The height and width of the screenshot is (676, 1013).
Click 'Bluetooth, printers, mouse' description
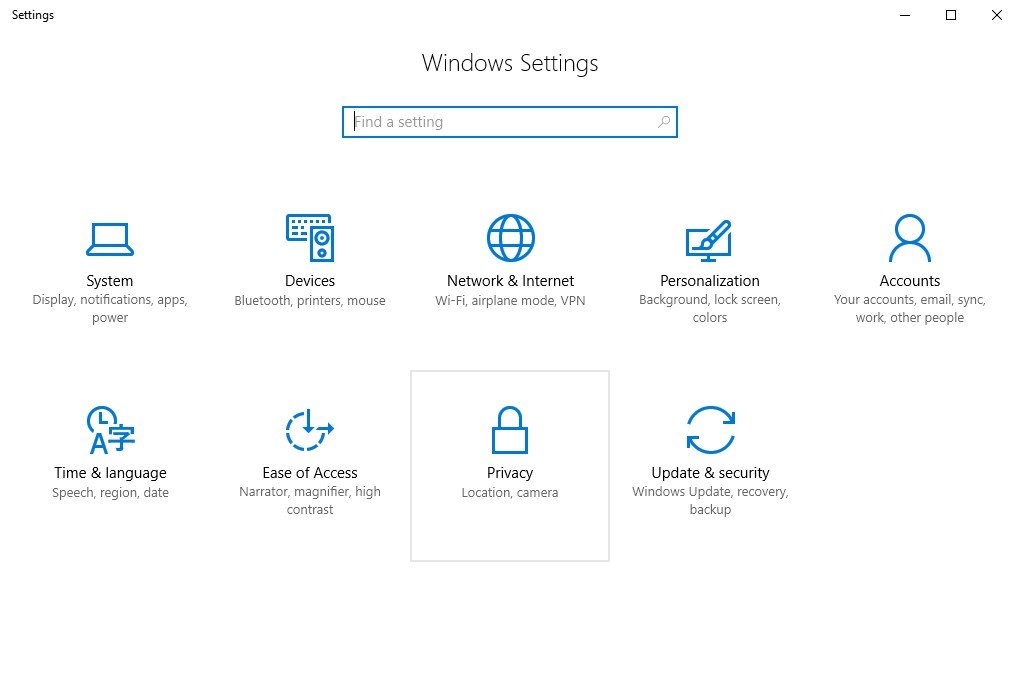click(309, 301)
